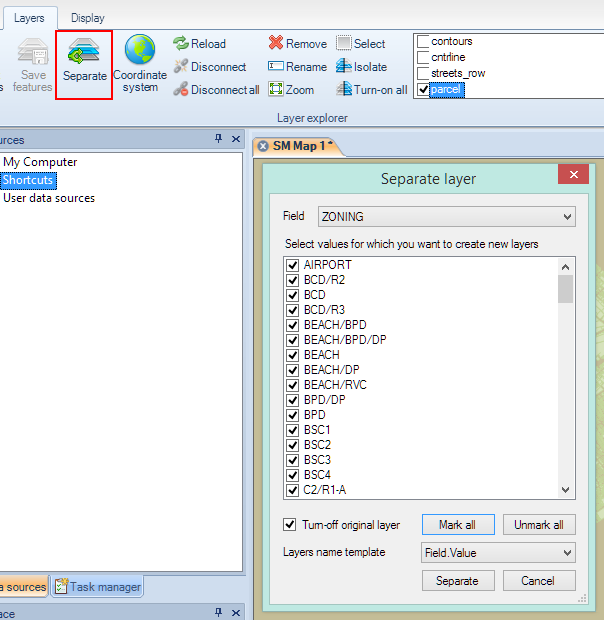
Task: Uncheck the AIRPORT zoning value
Action: pos(293,265)
